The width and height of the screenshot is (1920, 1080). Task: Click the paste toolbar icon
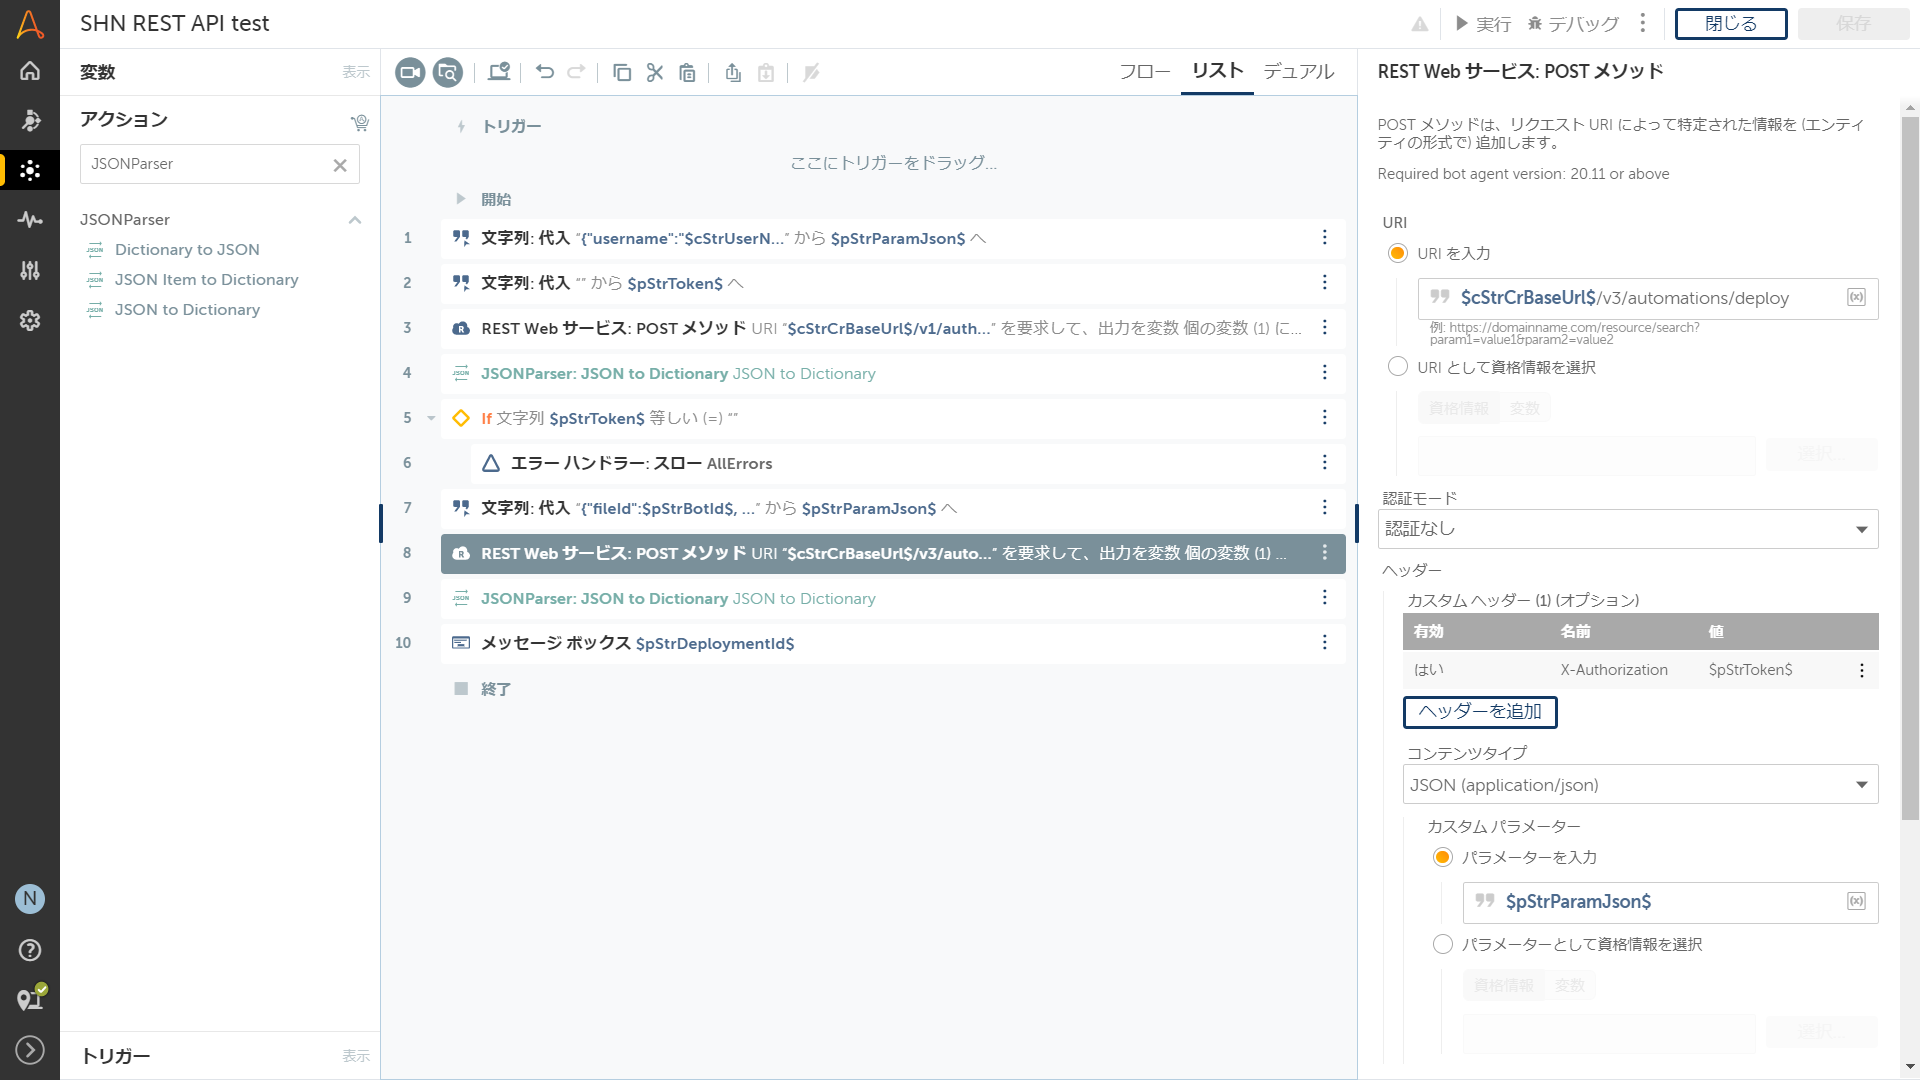(687, 72)
